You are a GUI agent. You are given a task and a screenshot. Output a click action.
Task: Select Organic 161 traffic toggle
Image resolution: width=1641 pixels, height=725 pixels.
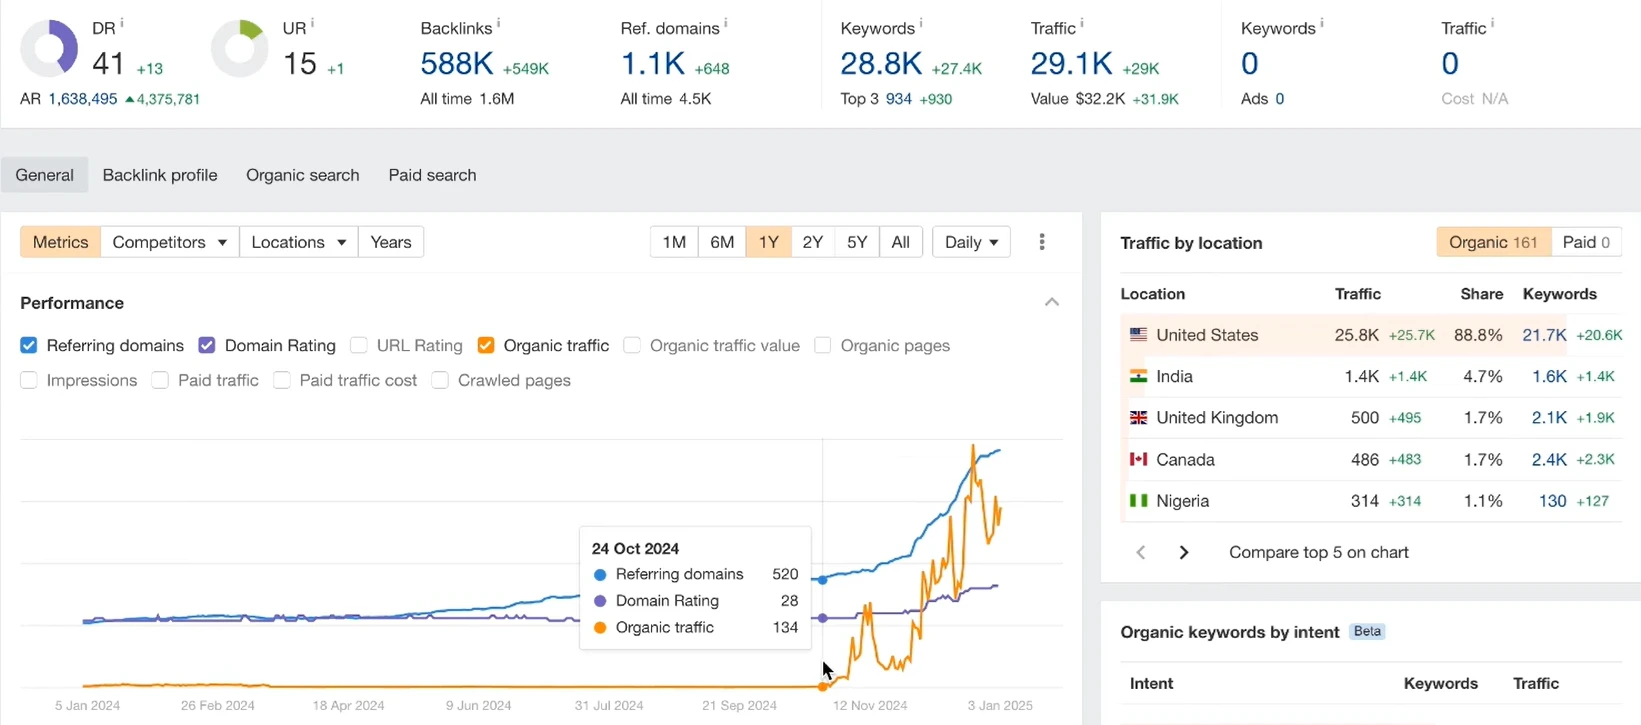coord(1494,242)
